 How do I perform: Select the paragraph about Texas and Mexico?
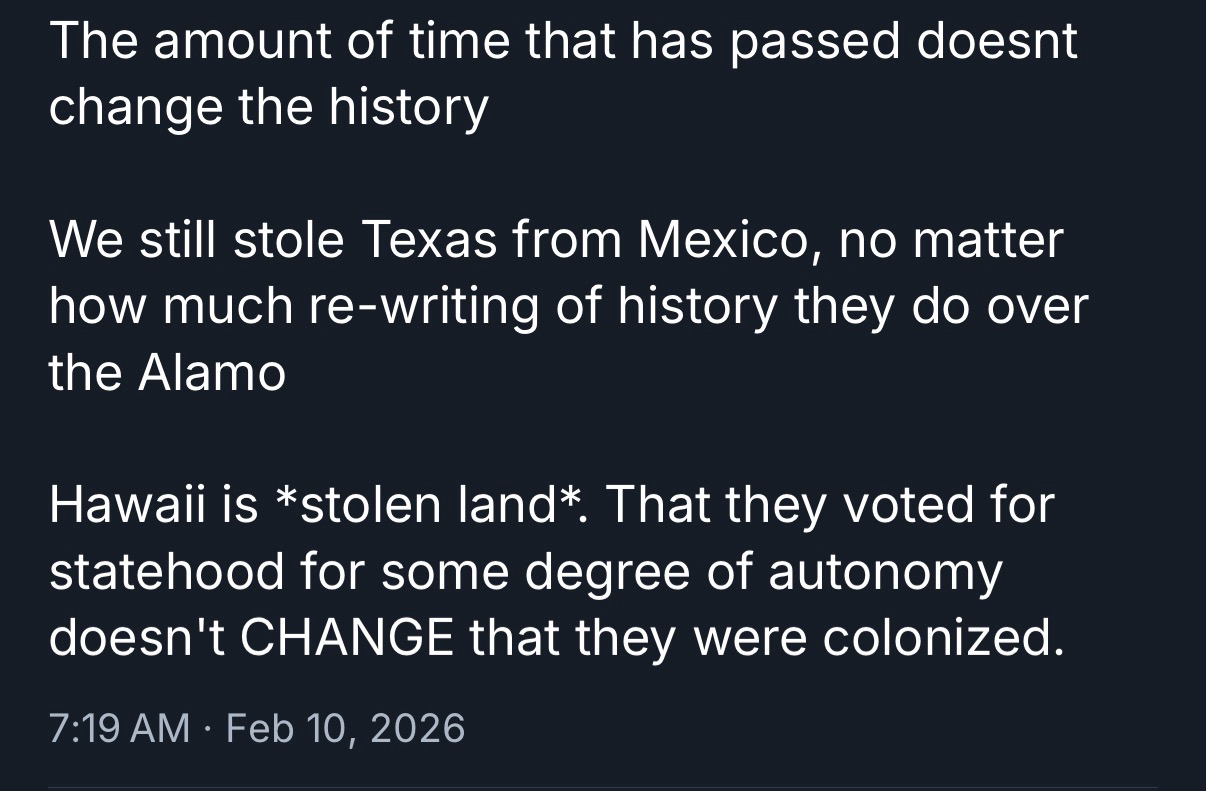click(x=566, y=307)
